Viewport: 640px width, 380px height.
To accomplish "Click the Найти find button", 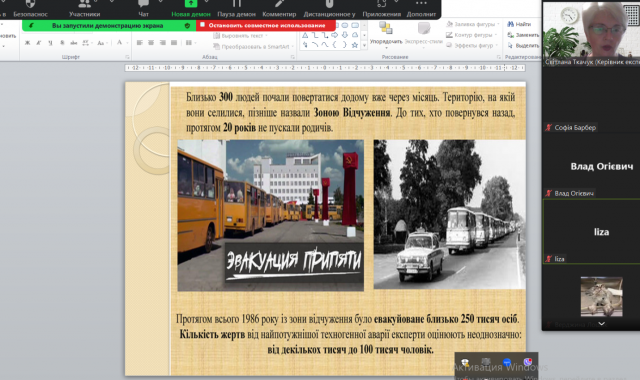I will pos(519,24).
